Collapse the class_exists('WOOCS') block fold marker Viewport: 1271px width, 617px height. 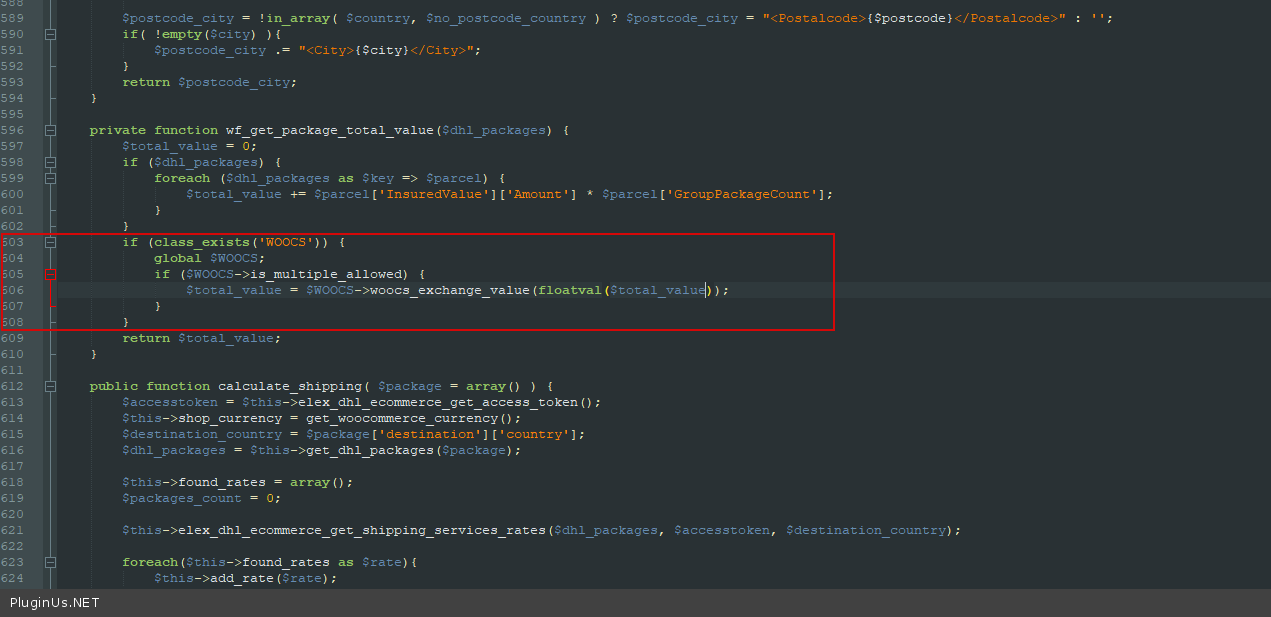(x=51, y=242)
